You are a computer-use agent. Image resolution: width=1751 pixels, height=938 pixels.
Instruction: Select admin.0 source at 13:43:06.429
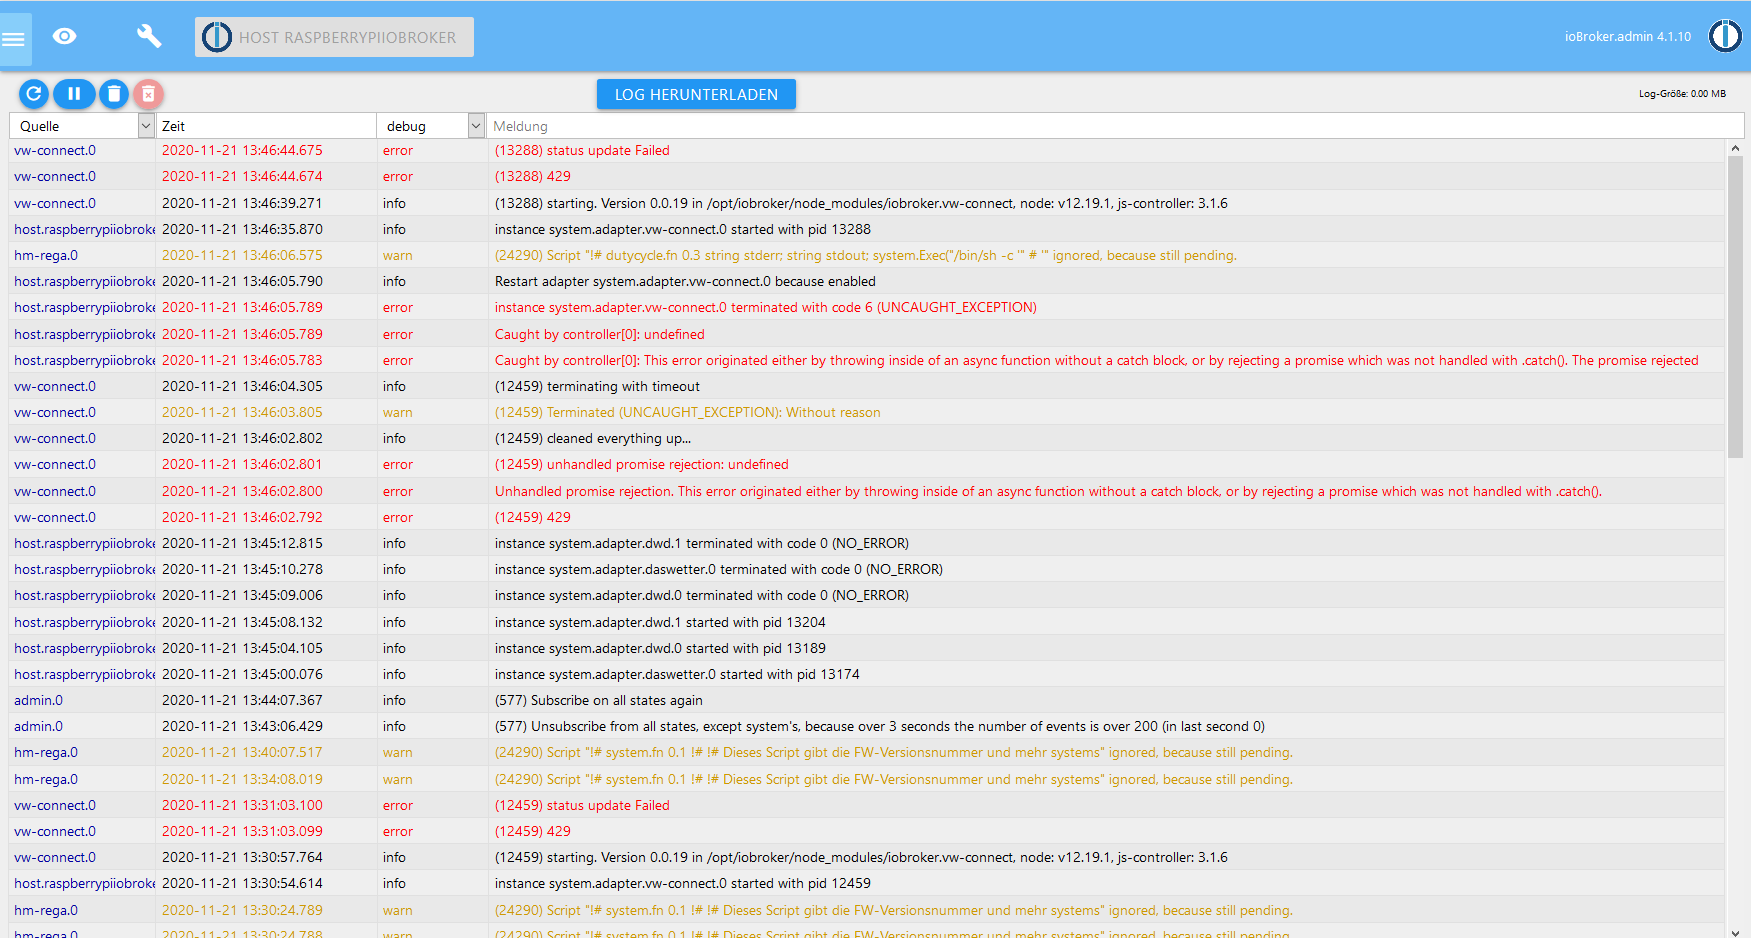tap(38, 727)
